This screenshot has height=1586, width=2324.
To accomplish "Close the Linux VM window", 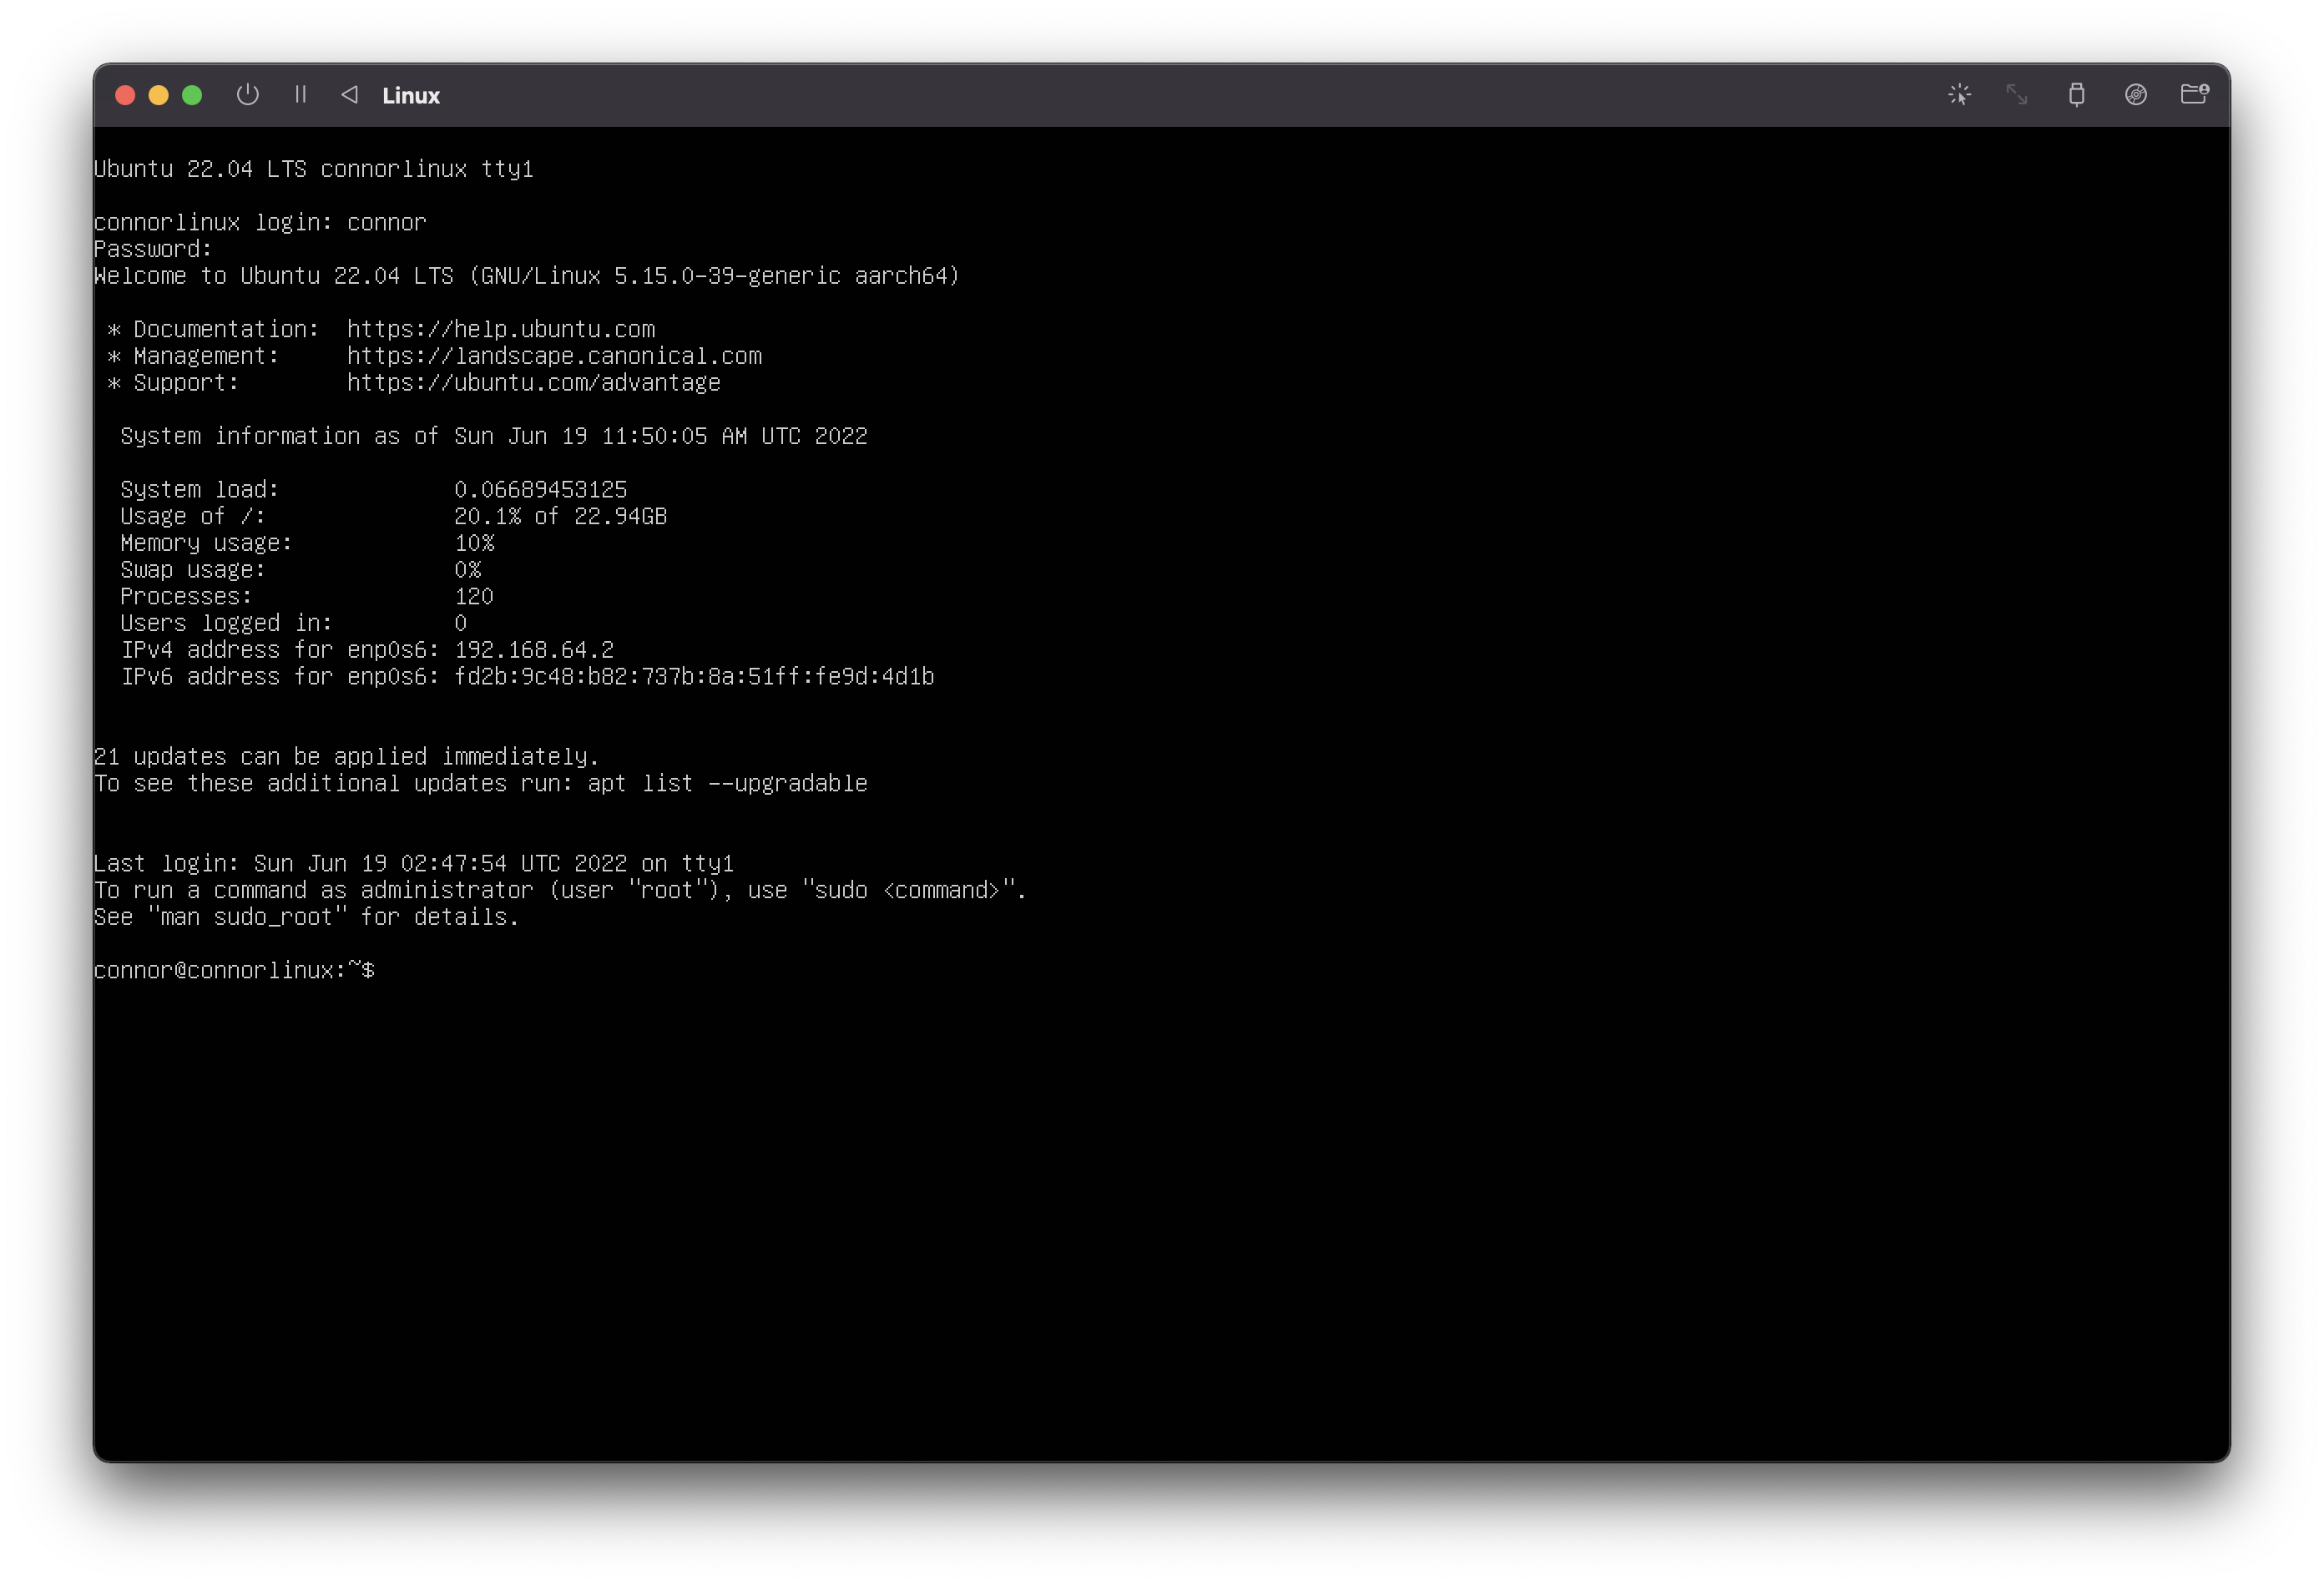I will click(x=125, y=95).
